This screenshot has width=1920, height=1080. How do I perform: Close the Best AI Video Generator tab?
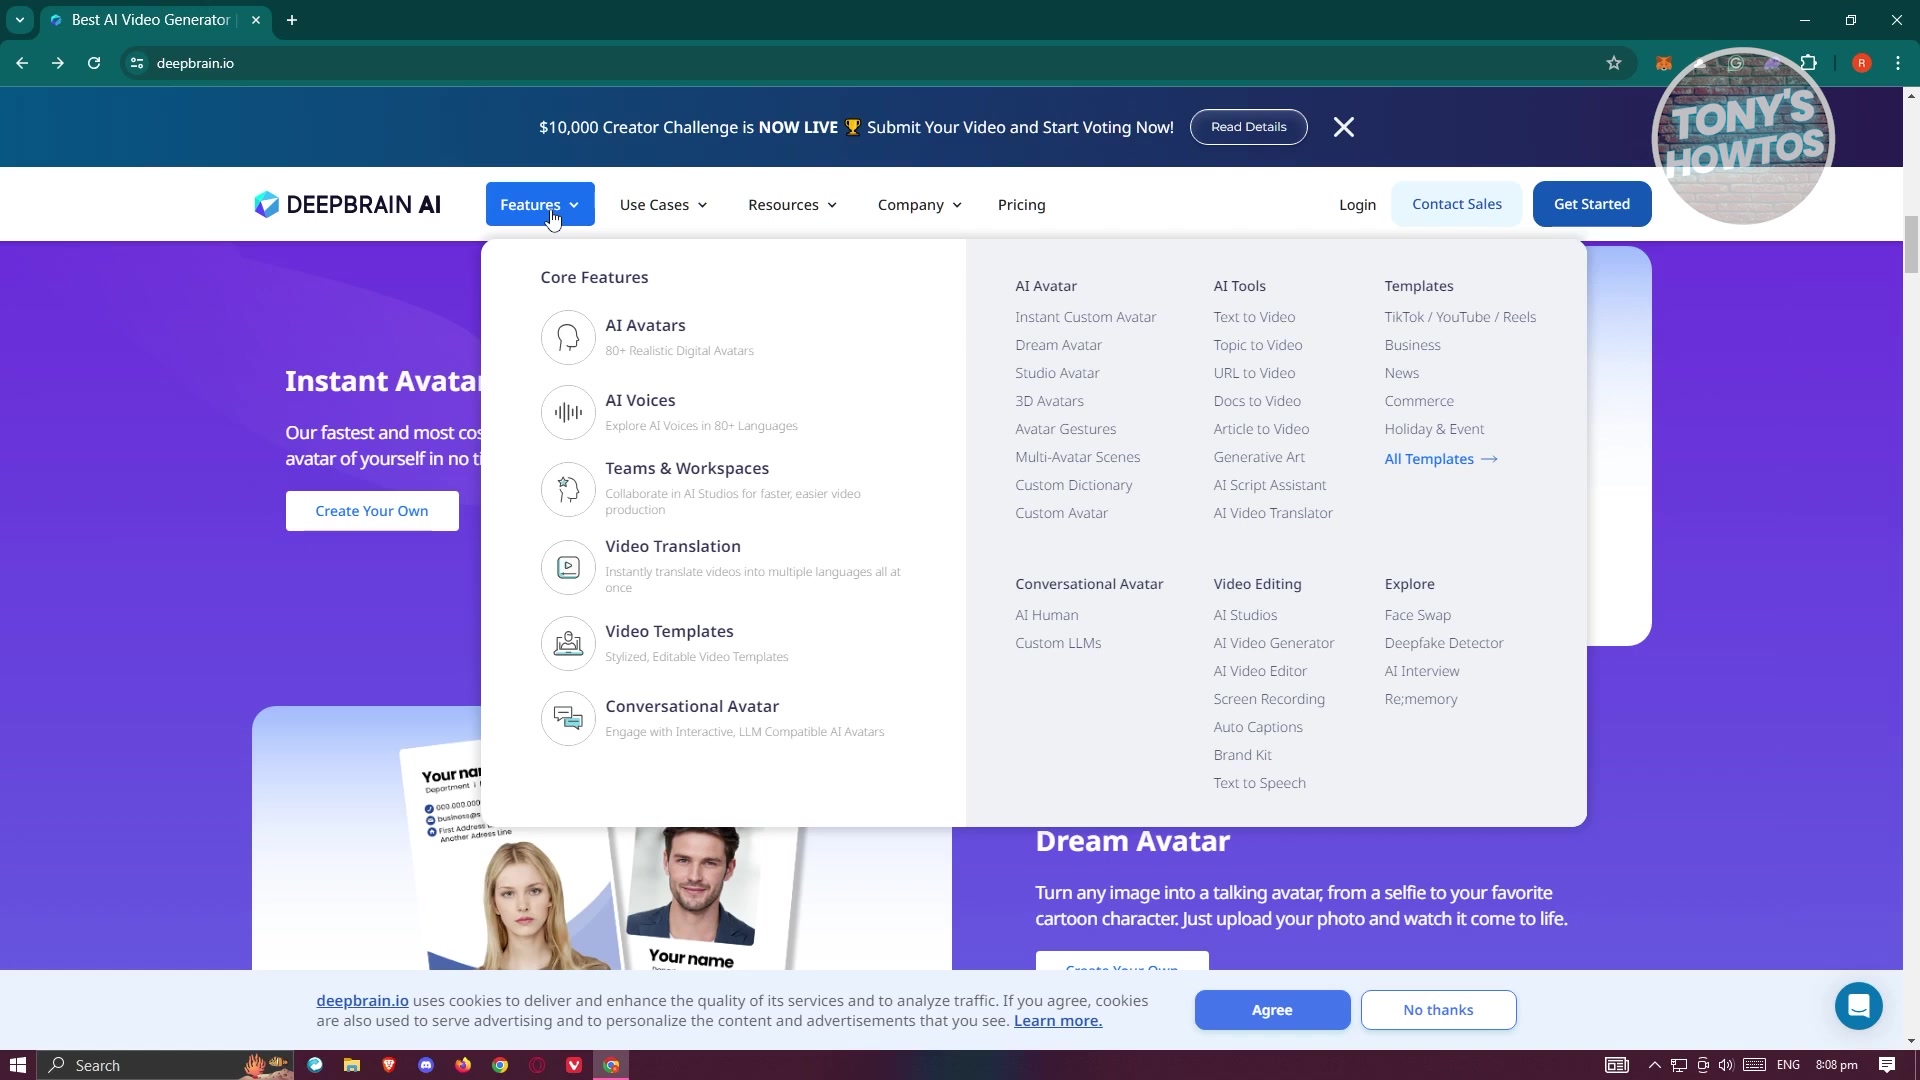pyautogui.click(x=256, y=20)
